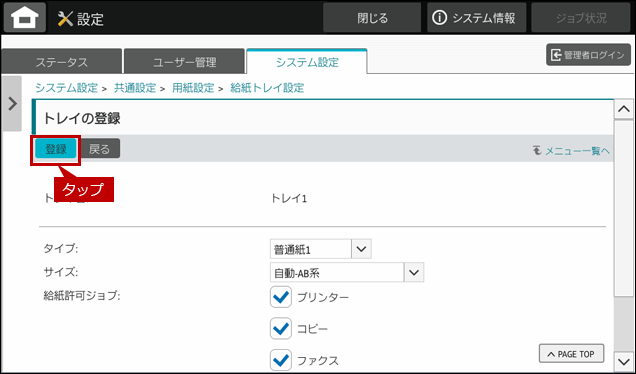Go to the home screen icon

(25, 18)
